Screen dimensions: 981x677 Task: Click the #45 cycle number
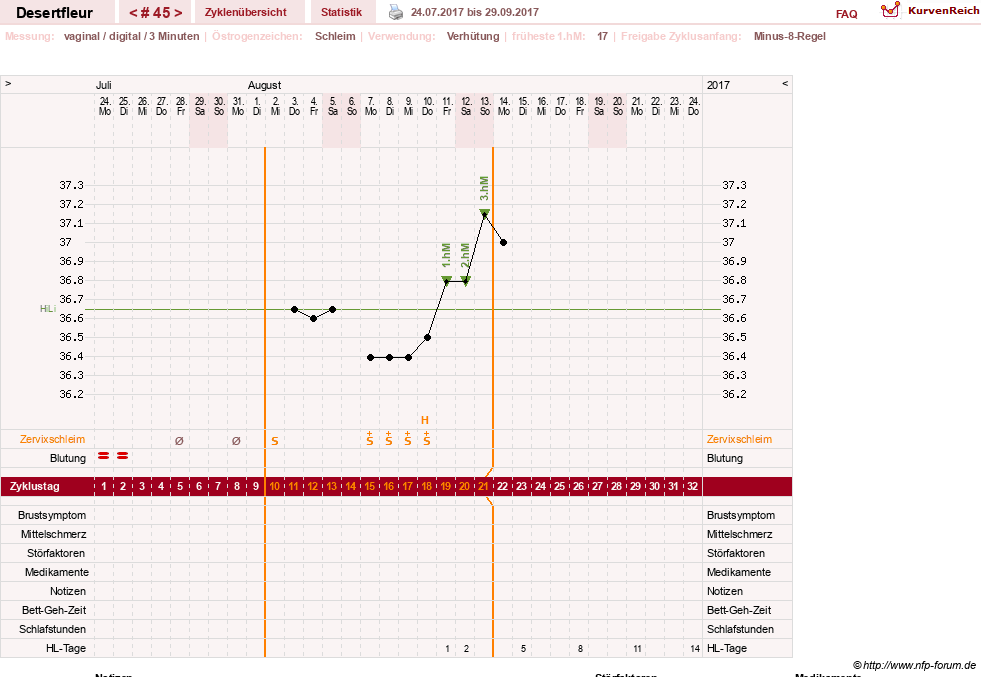click(x=155, y=13)
